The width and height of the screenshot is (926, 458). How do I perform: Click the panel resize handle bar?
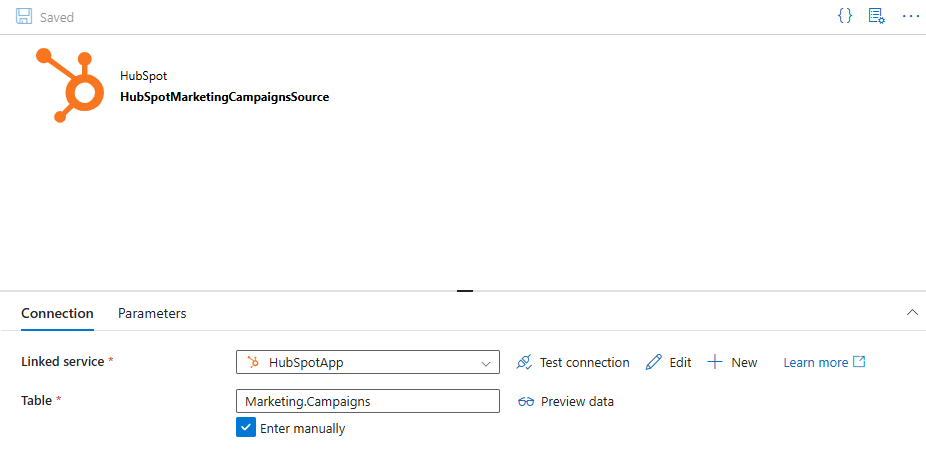[x=465, y=291]
